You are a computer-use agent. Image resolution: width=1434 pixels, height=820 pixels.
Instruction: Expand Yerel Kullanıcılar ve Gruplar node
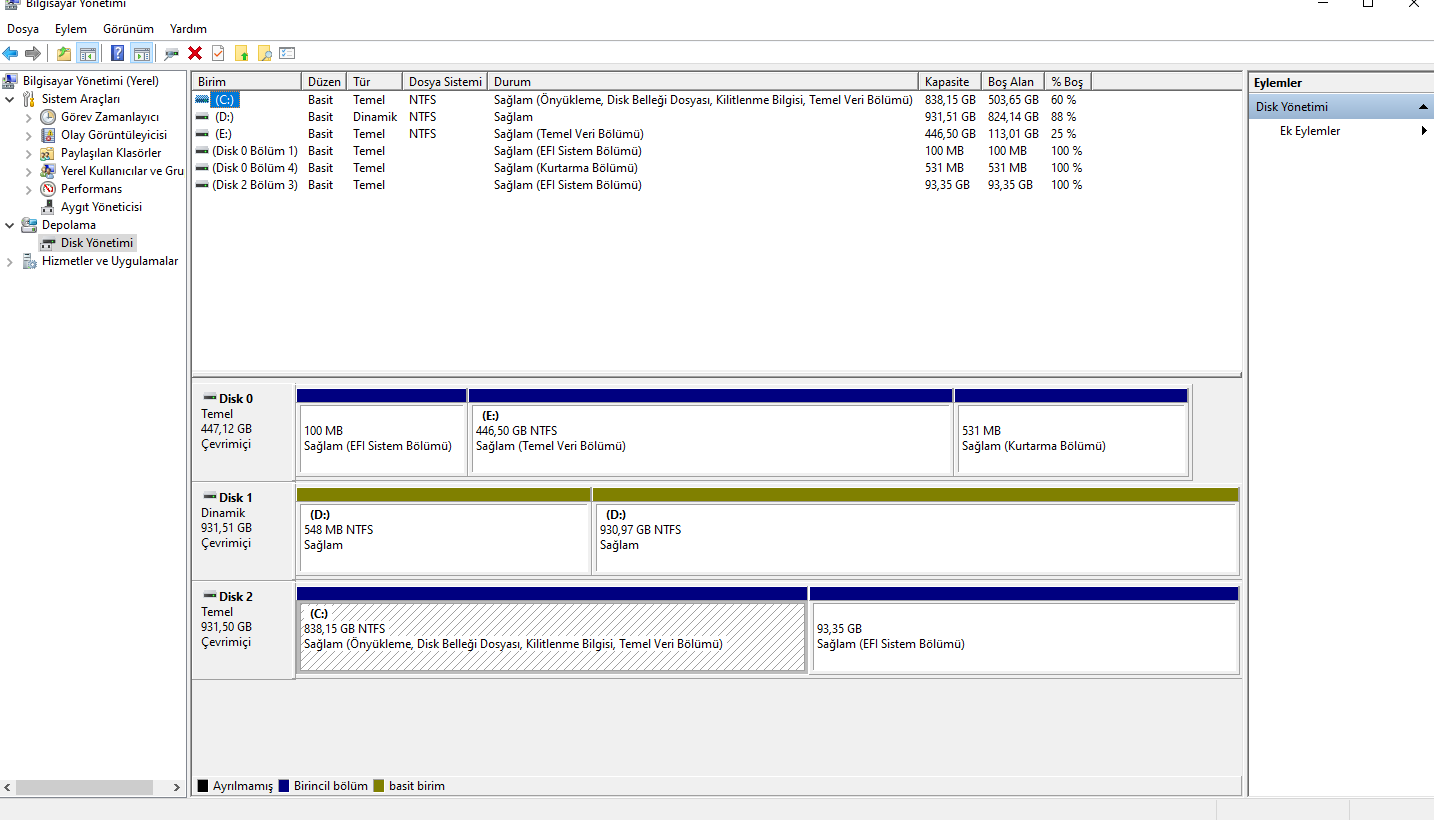(x=29, y=171)
